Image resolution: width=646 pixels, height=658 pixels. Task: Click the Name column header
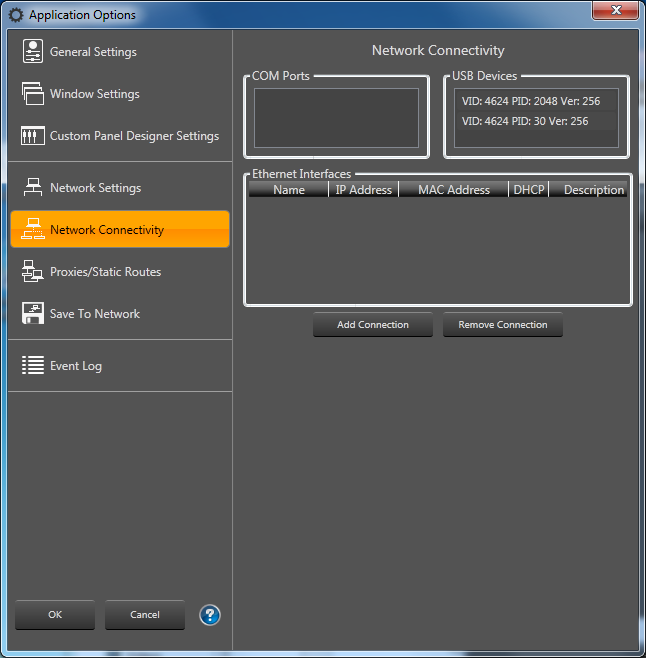(x=288, y=190)
